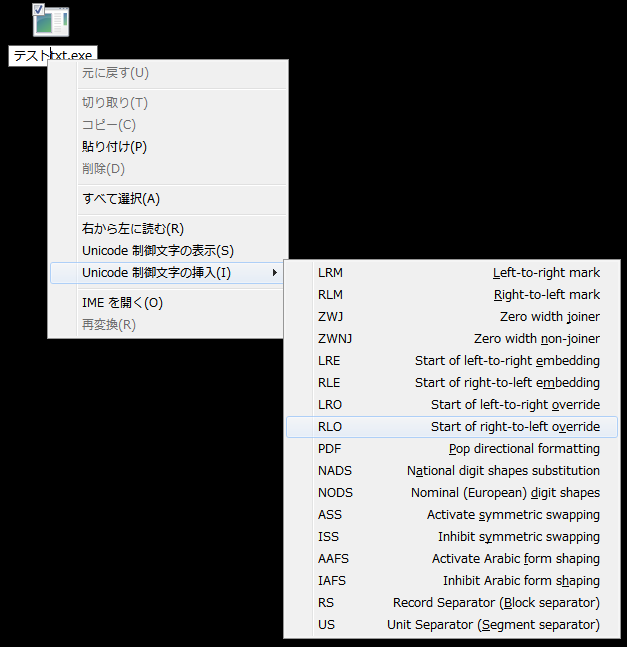Select LRO Start of left-to-right override

click(x=452, y=405)
